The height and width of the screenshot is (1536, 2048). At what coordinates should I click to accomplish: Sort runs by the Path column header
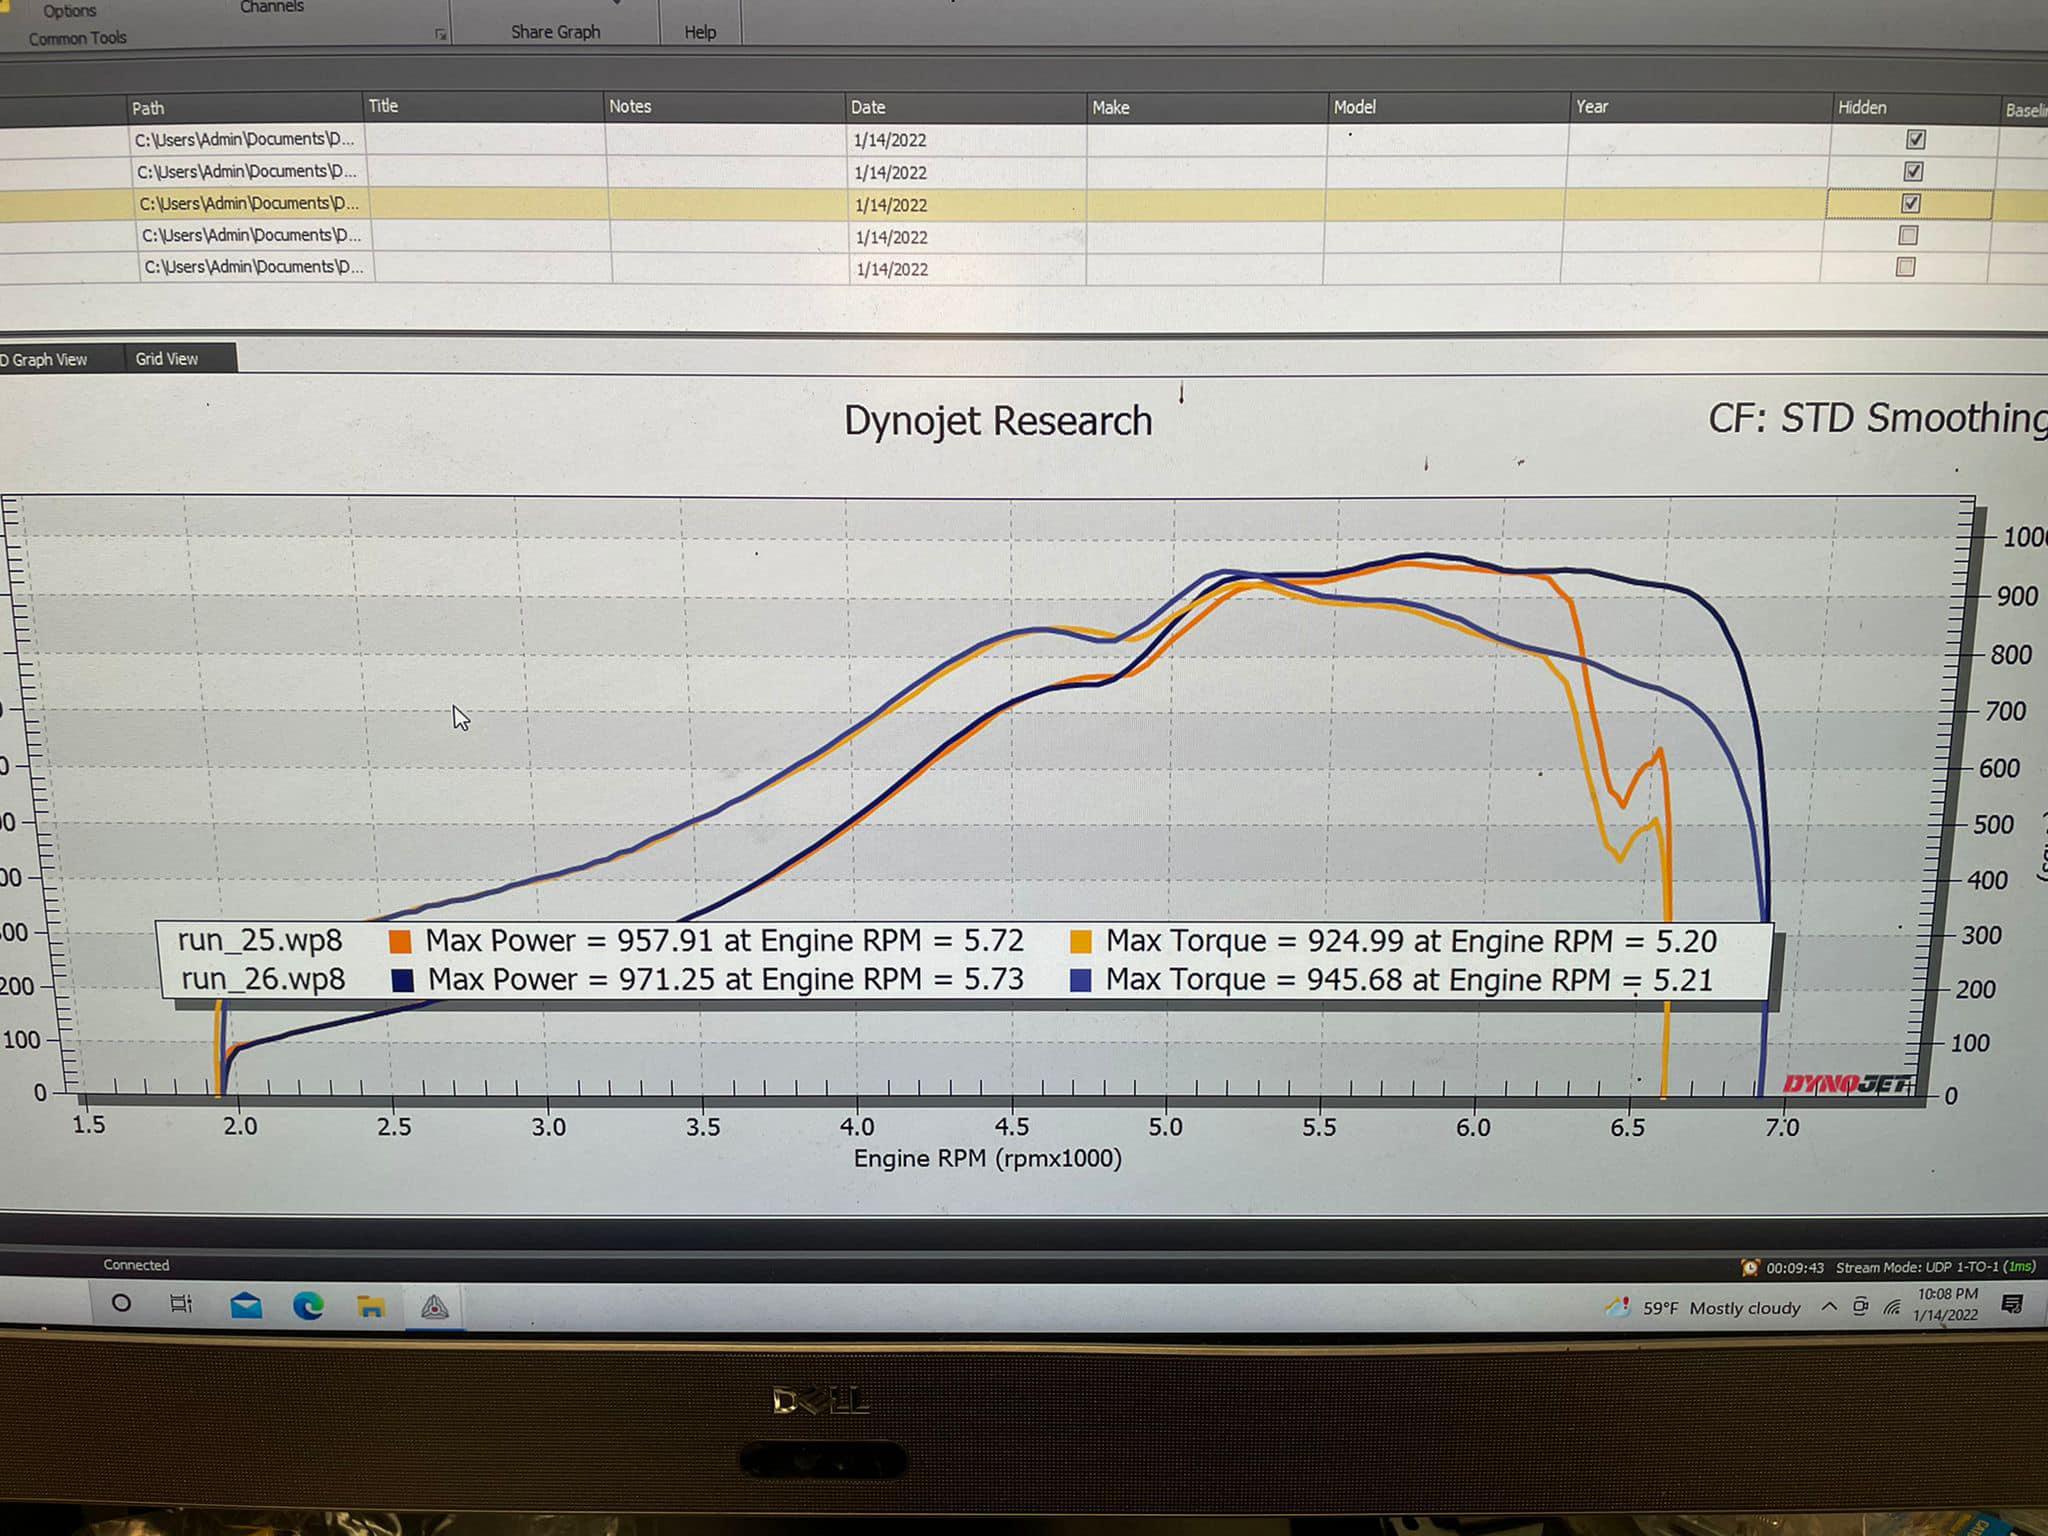(x=244, y=107)
